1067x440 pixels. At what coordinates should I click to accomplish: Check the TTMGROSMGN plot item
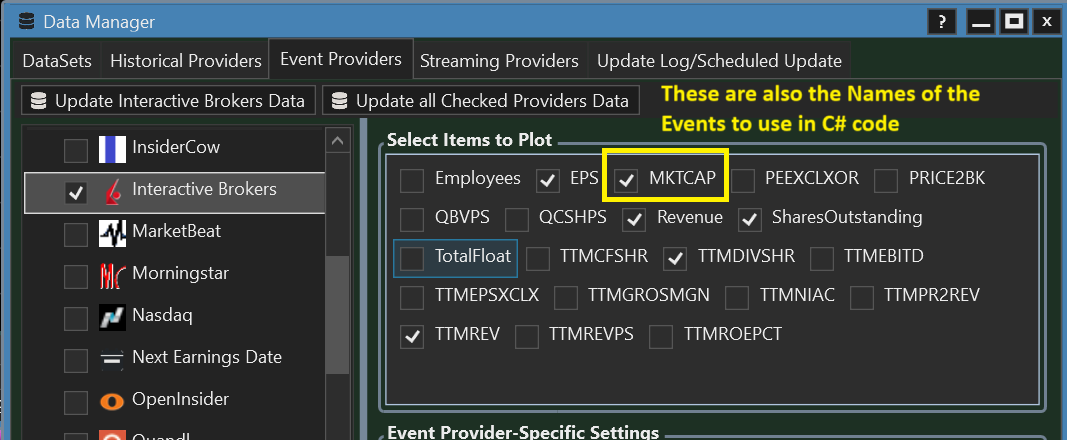tap(566, 297)
